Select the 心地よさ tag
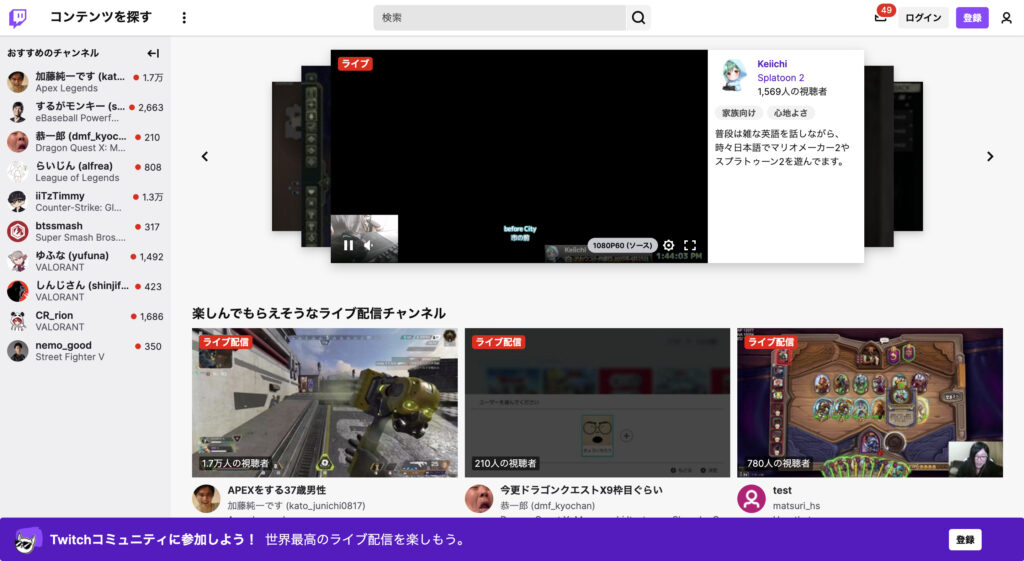Image resolution: width=1024 pixels, height=561 pixels. [790, 113]
